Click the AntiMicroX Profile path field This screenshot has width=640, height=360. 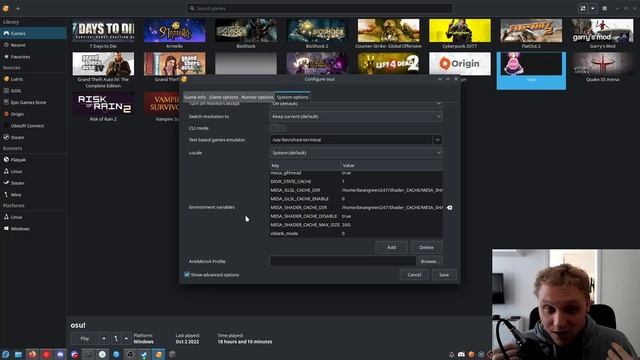[x=342, y=261]
